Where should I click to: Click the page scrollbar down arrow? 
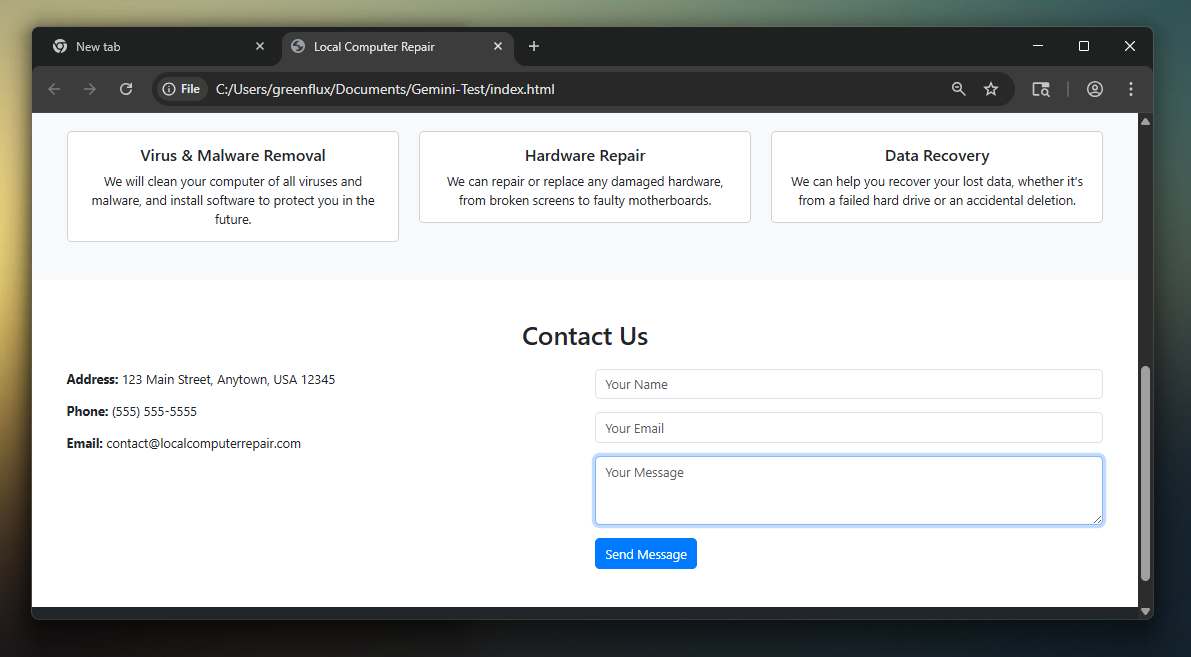(x=1145, y=611)
